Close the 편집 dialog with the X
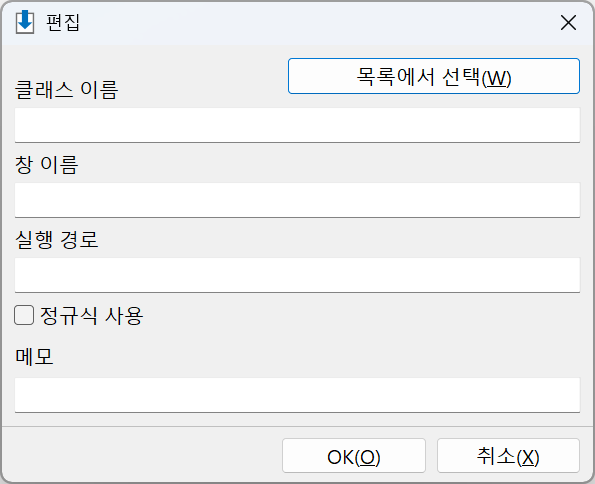Screen dimensions: 595x484 [568, 23]
